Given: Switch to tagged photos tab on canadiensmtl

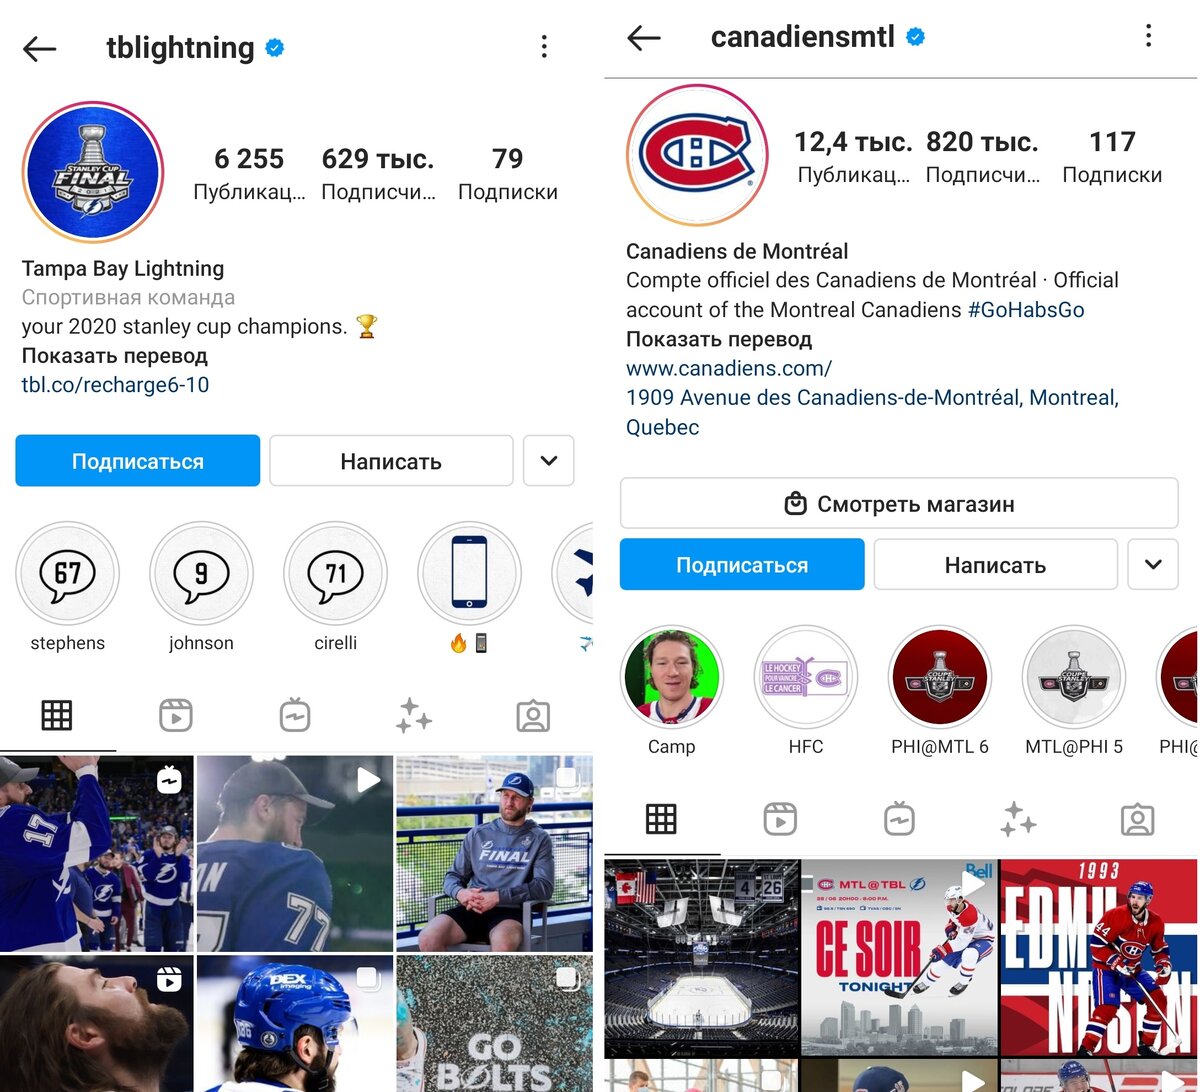Looking at the screenshot, I should (1137, 820).
